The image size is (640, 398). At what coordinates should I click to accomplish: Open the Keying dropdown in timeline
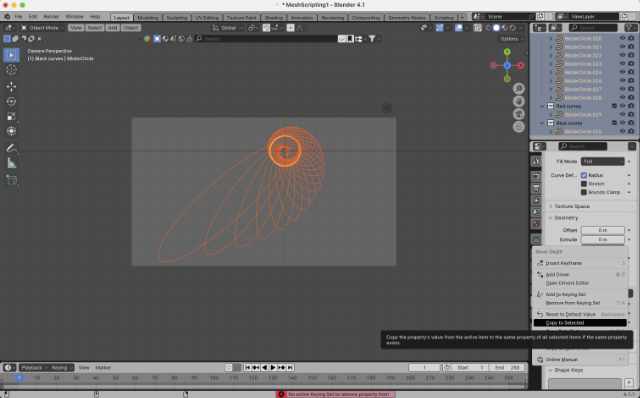[x=62, y=367]
